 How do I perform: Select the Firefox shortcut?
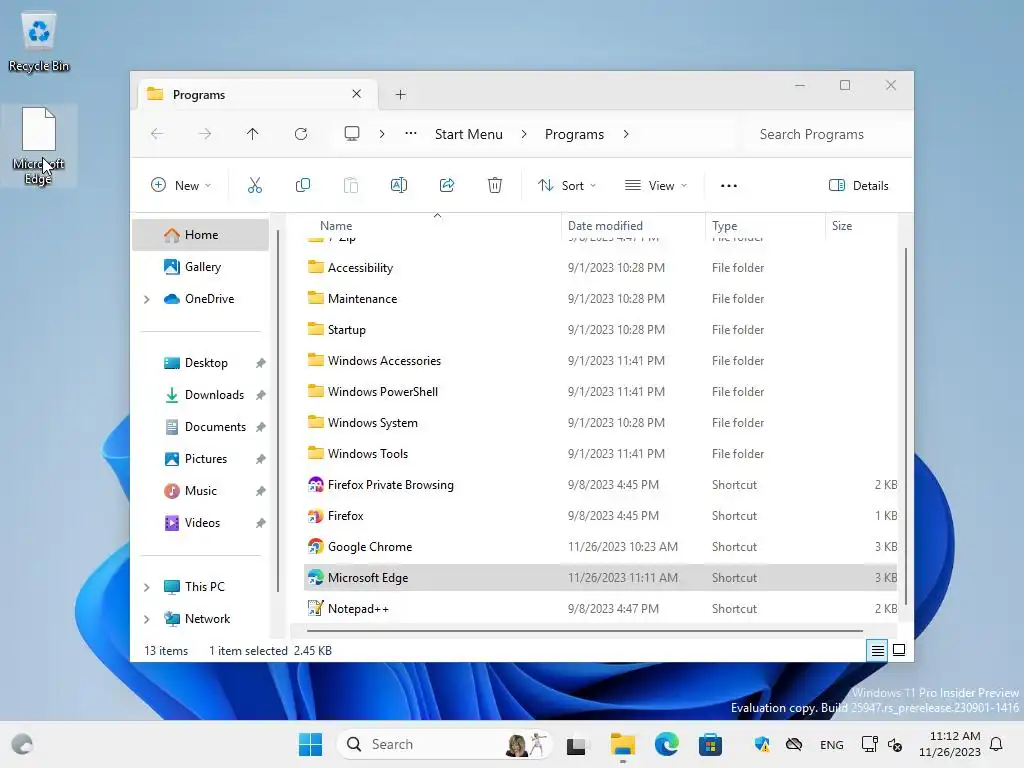click(600, 516)
